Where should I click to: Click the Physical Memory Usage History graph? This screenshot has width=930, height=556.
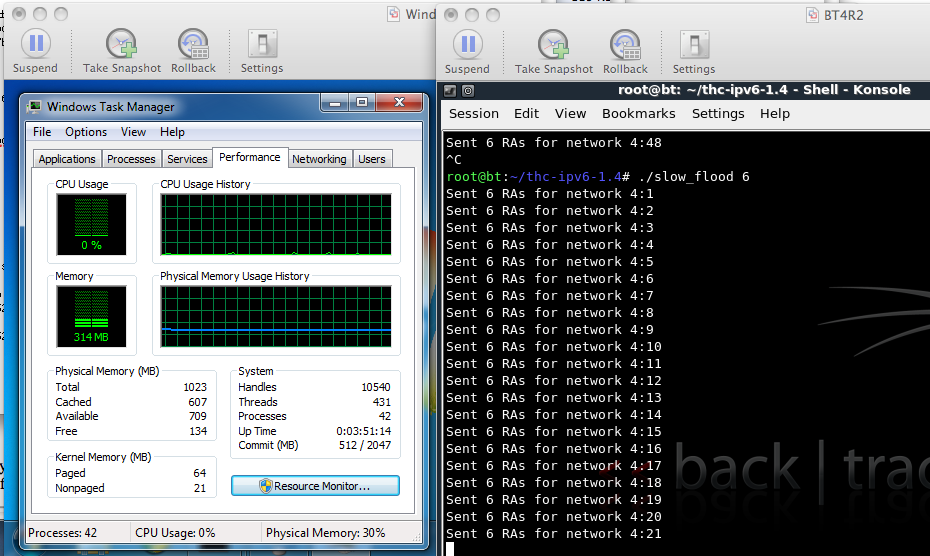tap(276, 316)
